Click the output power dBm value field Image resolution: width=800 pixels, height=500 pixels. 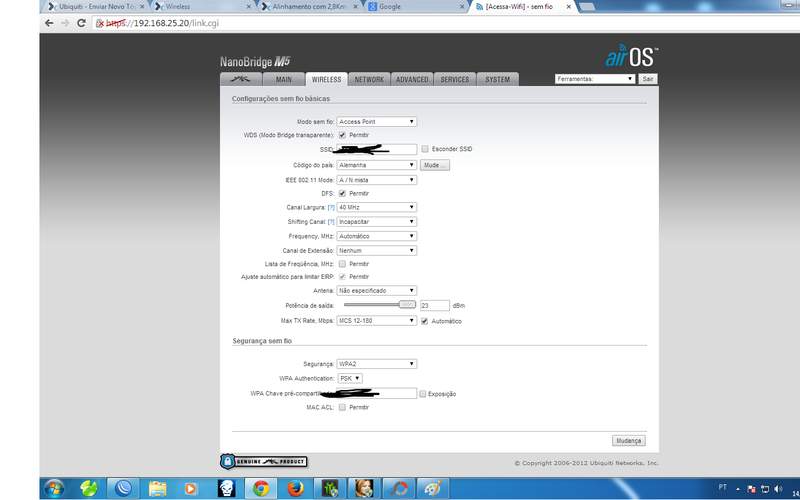pyautogui.click(x=435, y=306)
